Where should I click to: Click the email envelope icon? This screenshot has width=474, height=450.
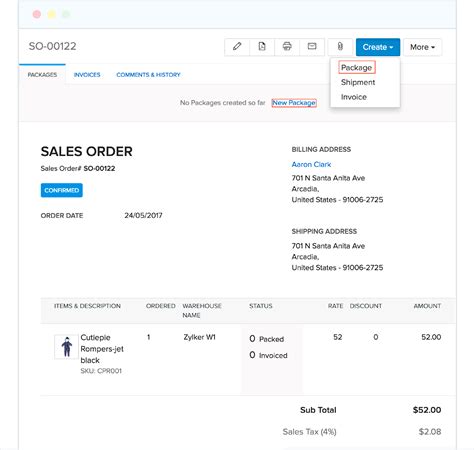[312, 47]
